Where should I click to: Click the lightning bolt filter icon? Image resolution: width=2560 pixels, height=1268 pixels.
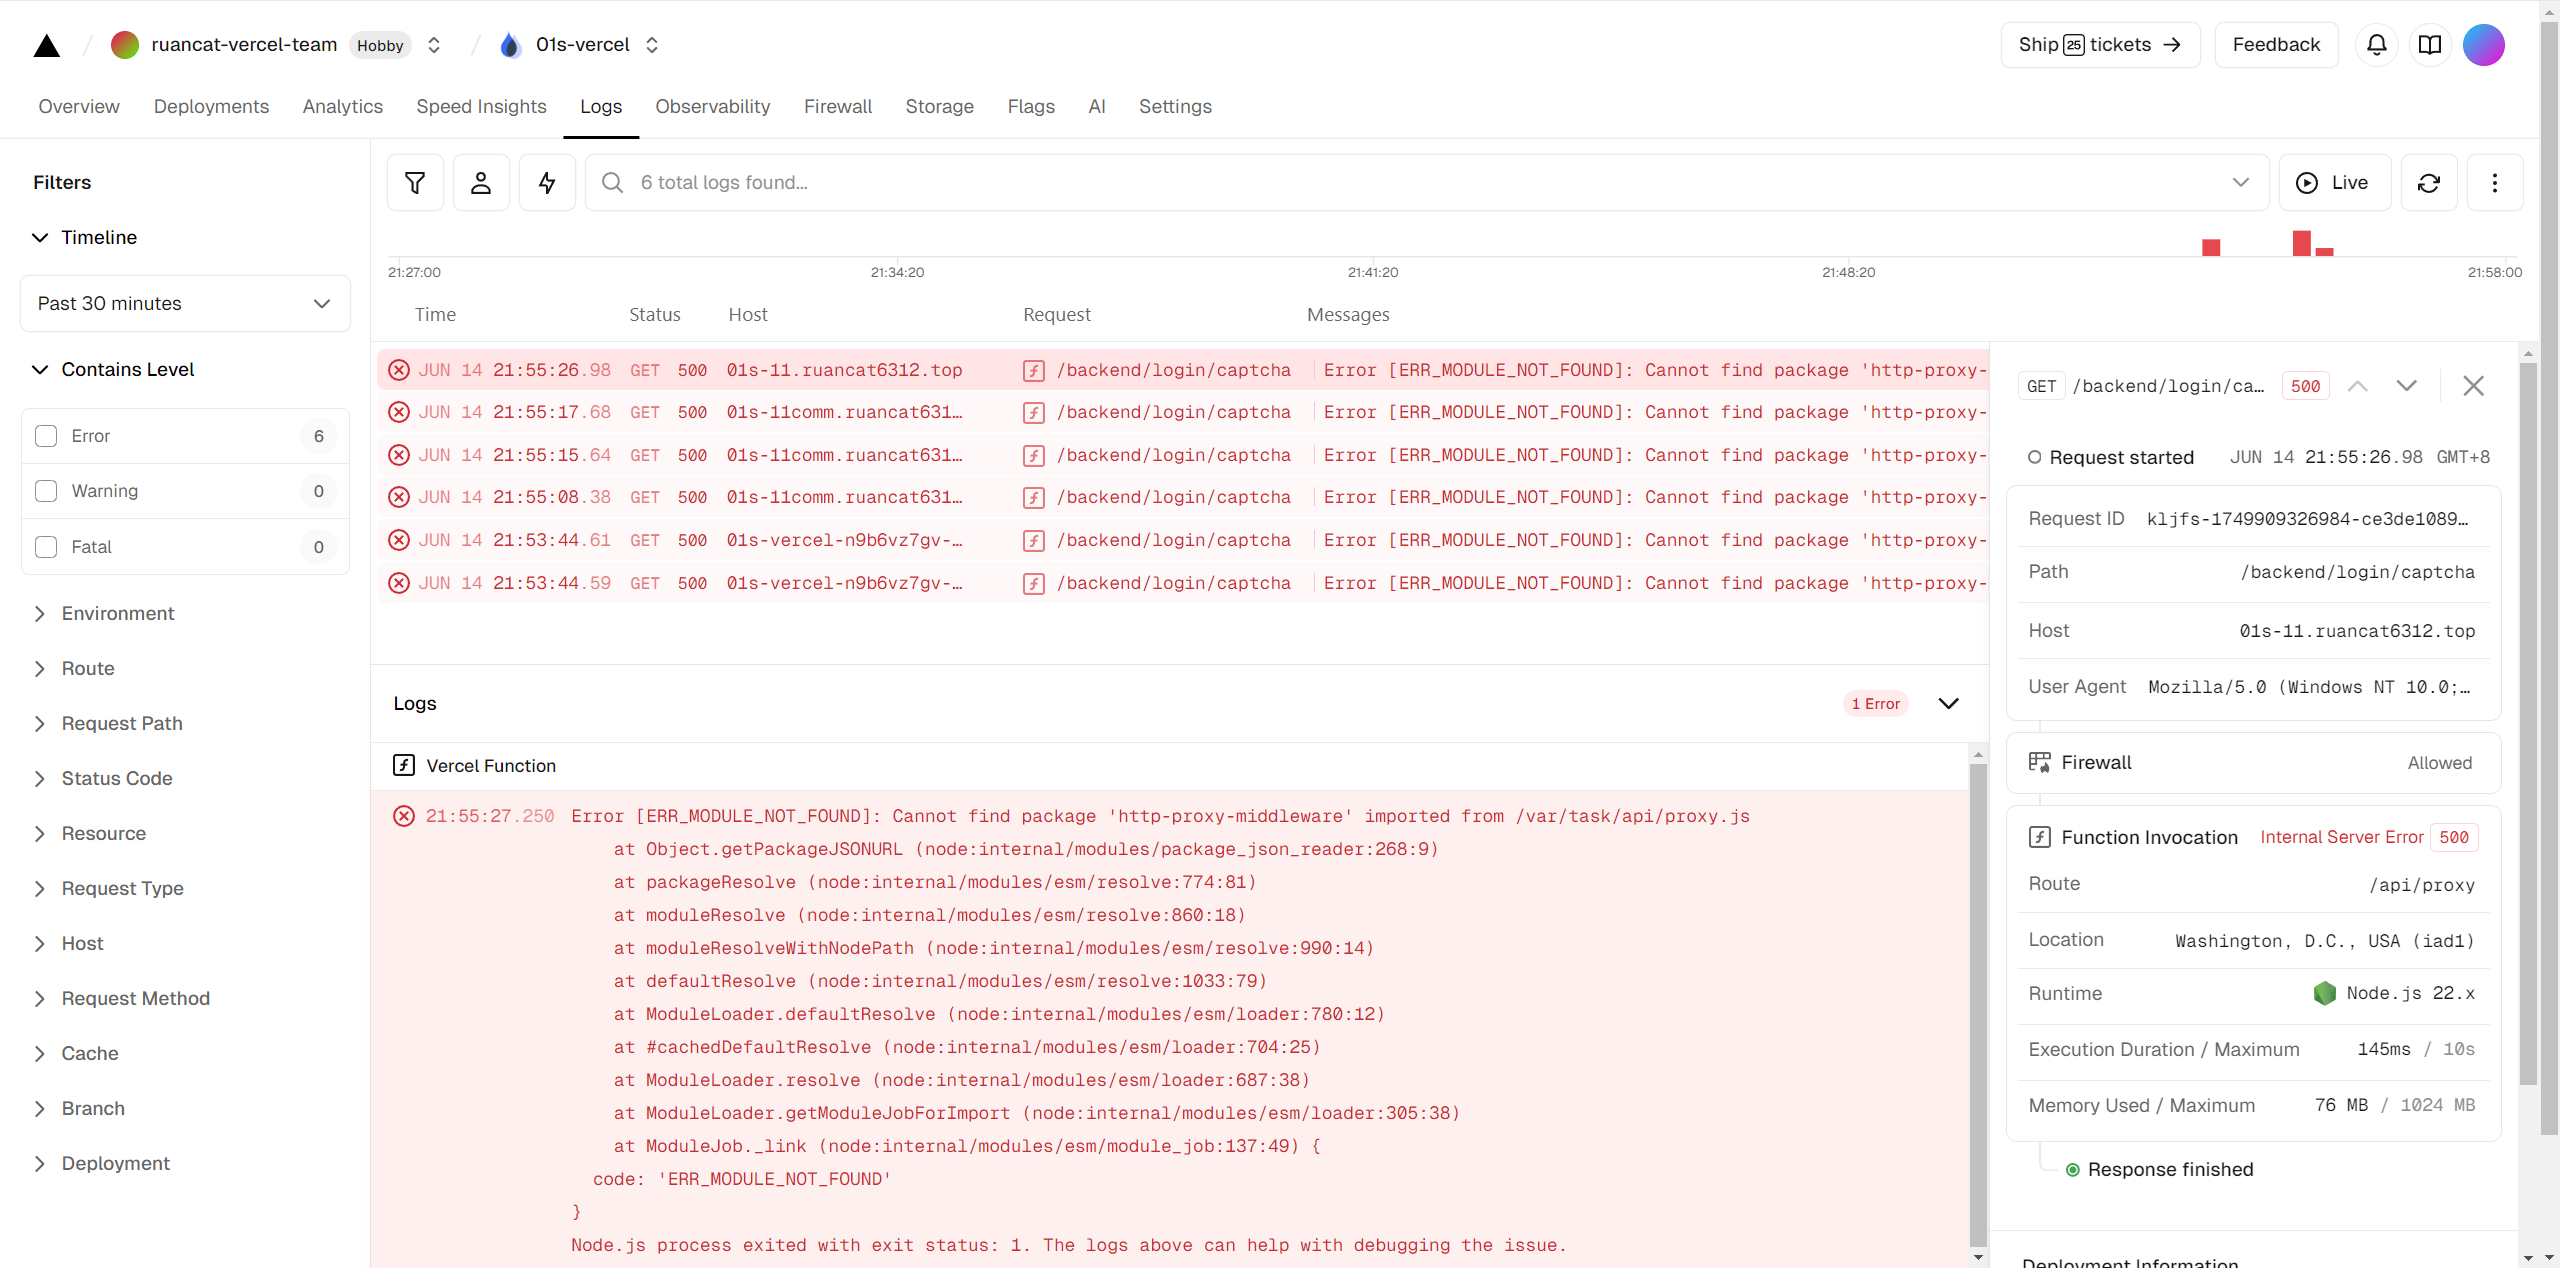tap(547, 182)
